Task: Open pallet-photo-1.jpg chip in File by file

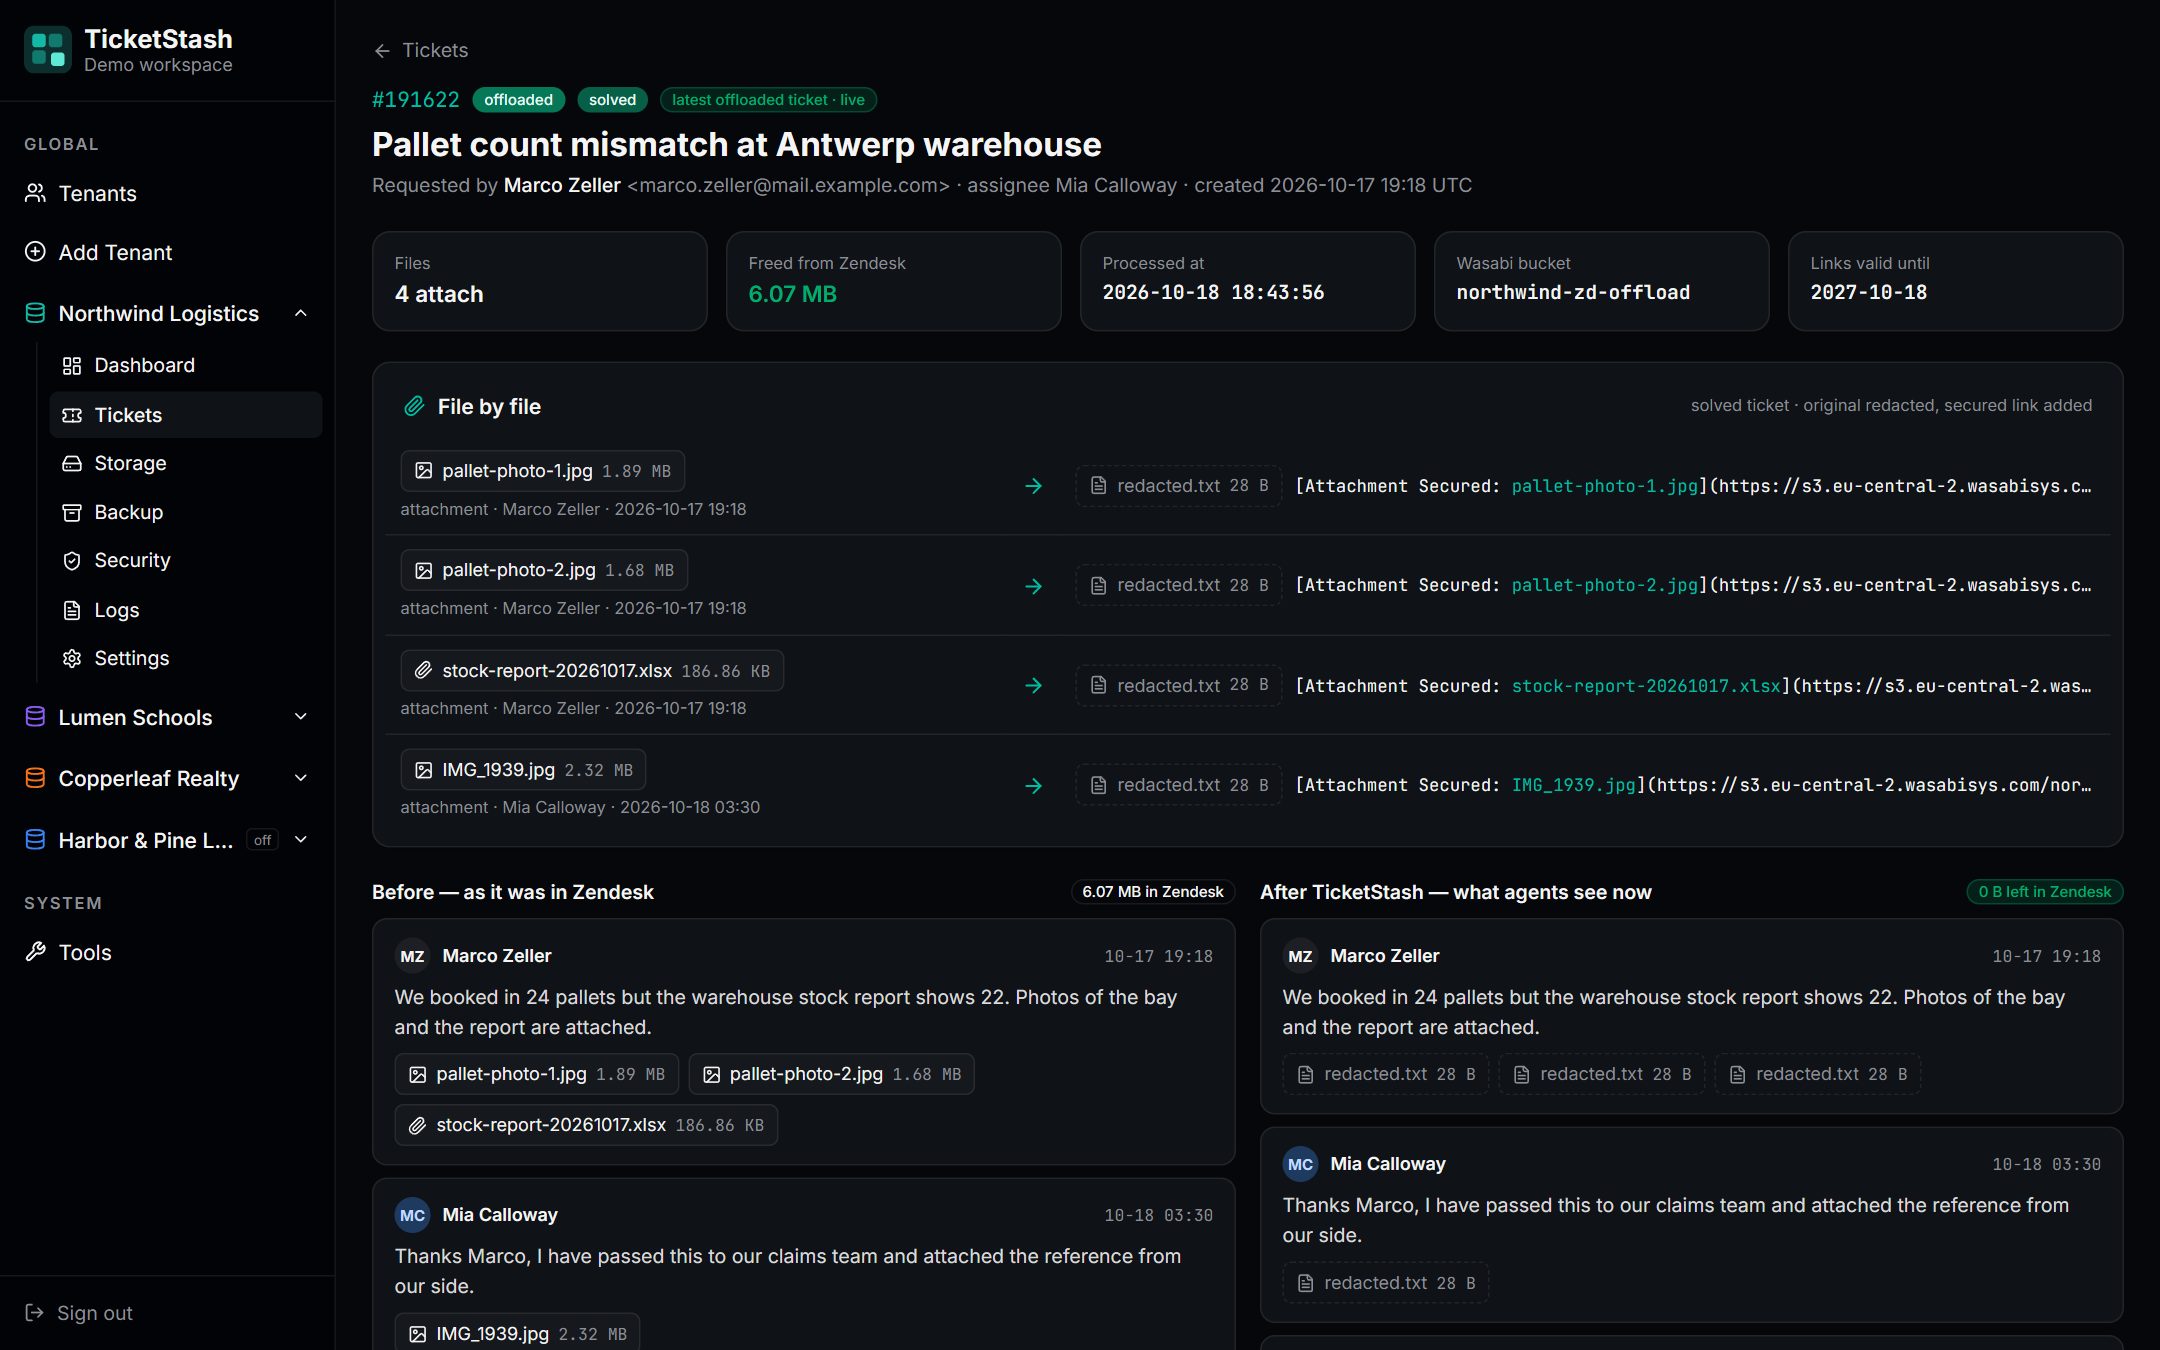Action: coord(542,471)
